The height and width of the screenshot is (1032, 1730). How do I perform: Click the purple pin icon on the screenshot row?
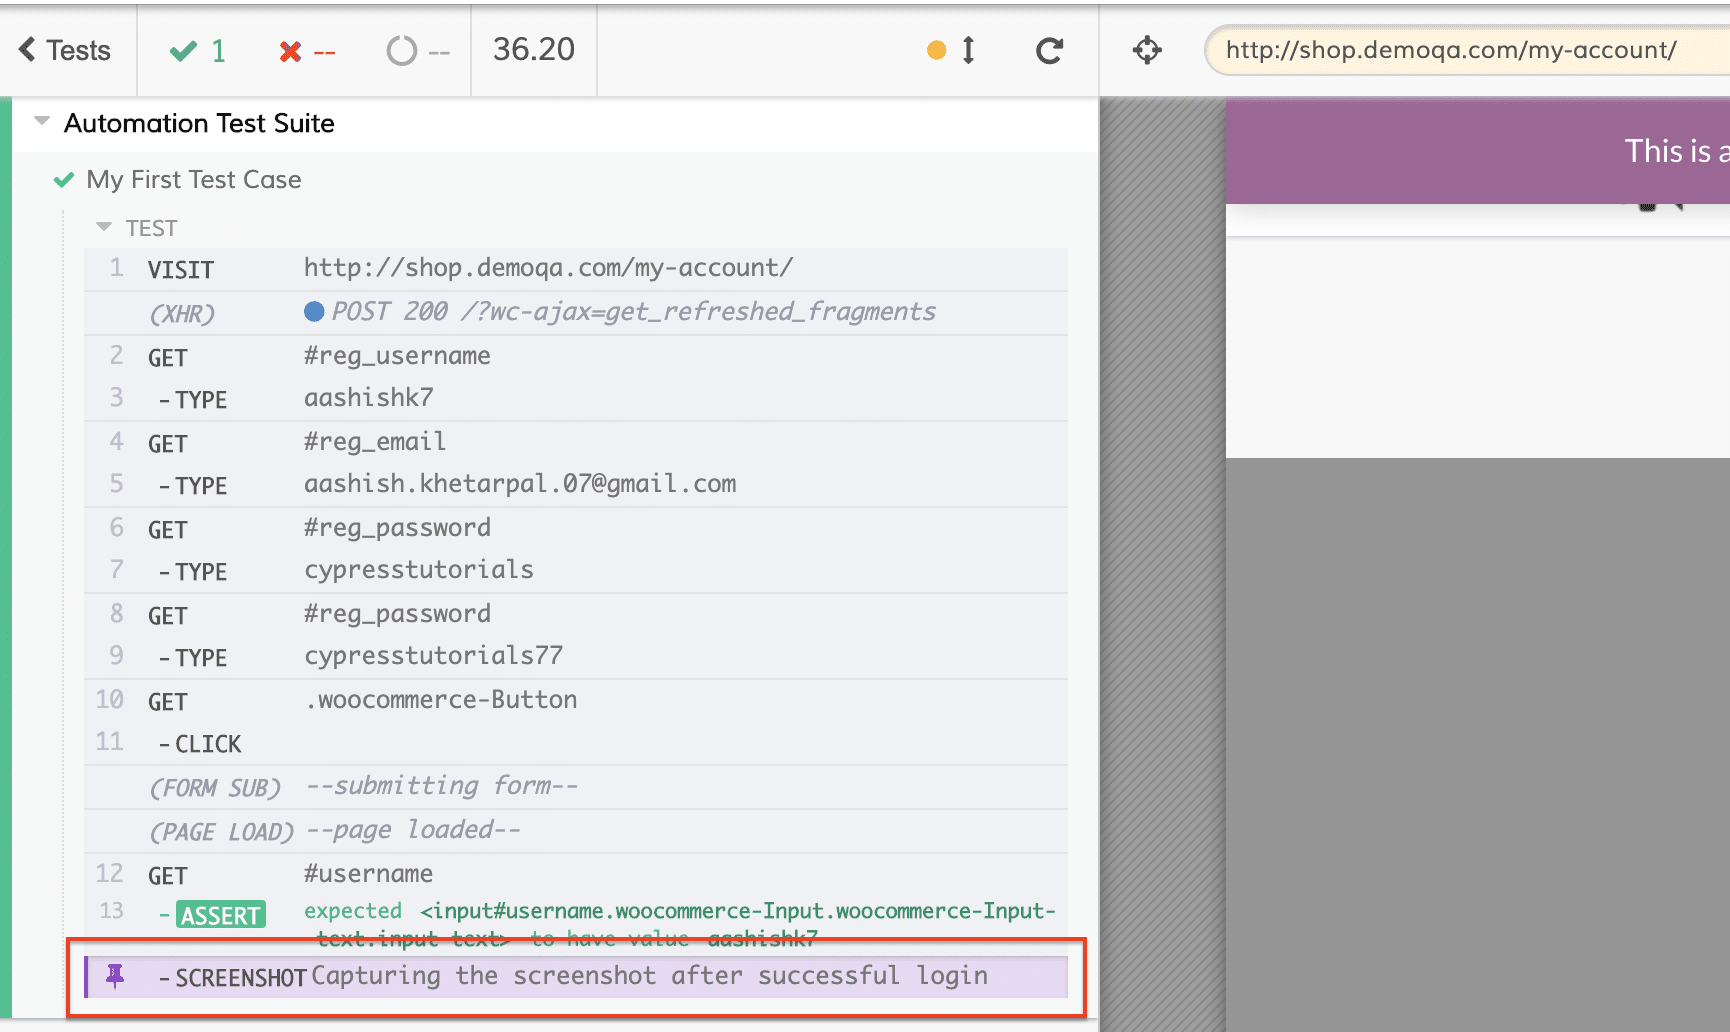(115, 976)
